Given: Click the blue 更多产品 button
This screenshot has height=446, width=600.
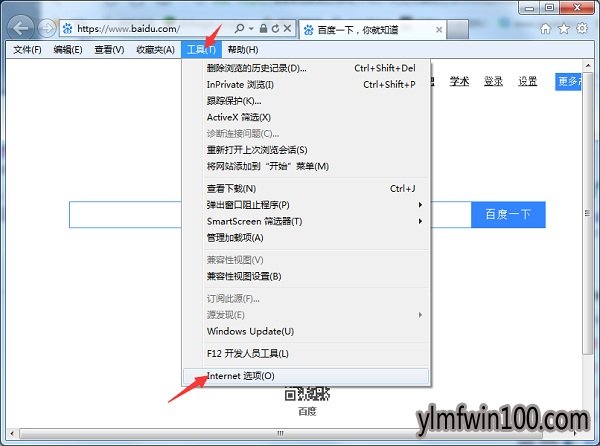Looking at the screenshot, I should (568, 82).
